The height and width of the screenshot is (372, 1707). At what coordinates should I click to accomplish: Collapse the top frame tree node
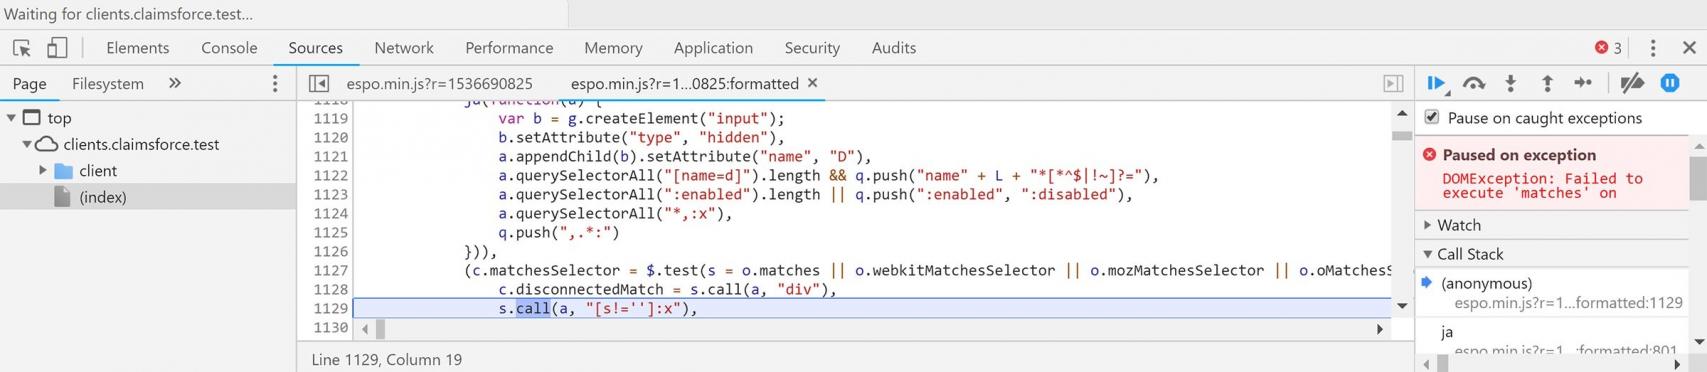(x=11, y=118)
